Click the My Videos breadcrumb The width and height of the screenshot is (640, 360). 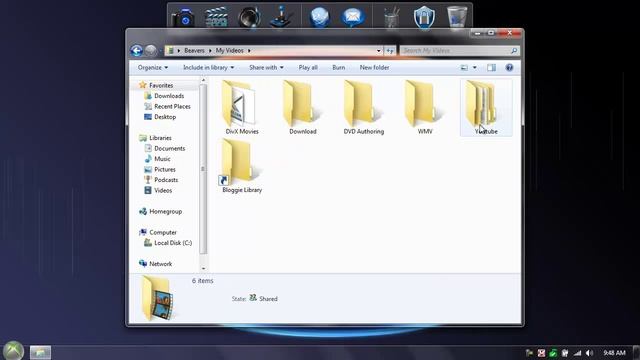(229, 51)
